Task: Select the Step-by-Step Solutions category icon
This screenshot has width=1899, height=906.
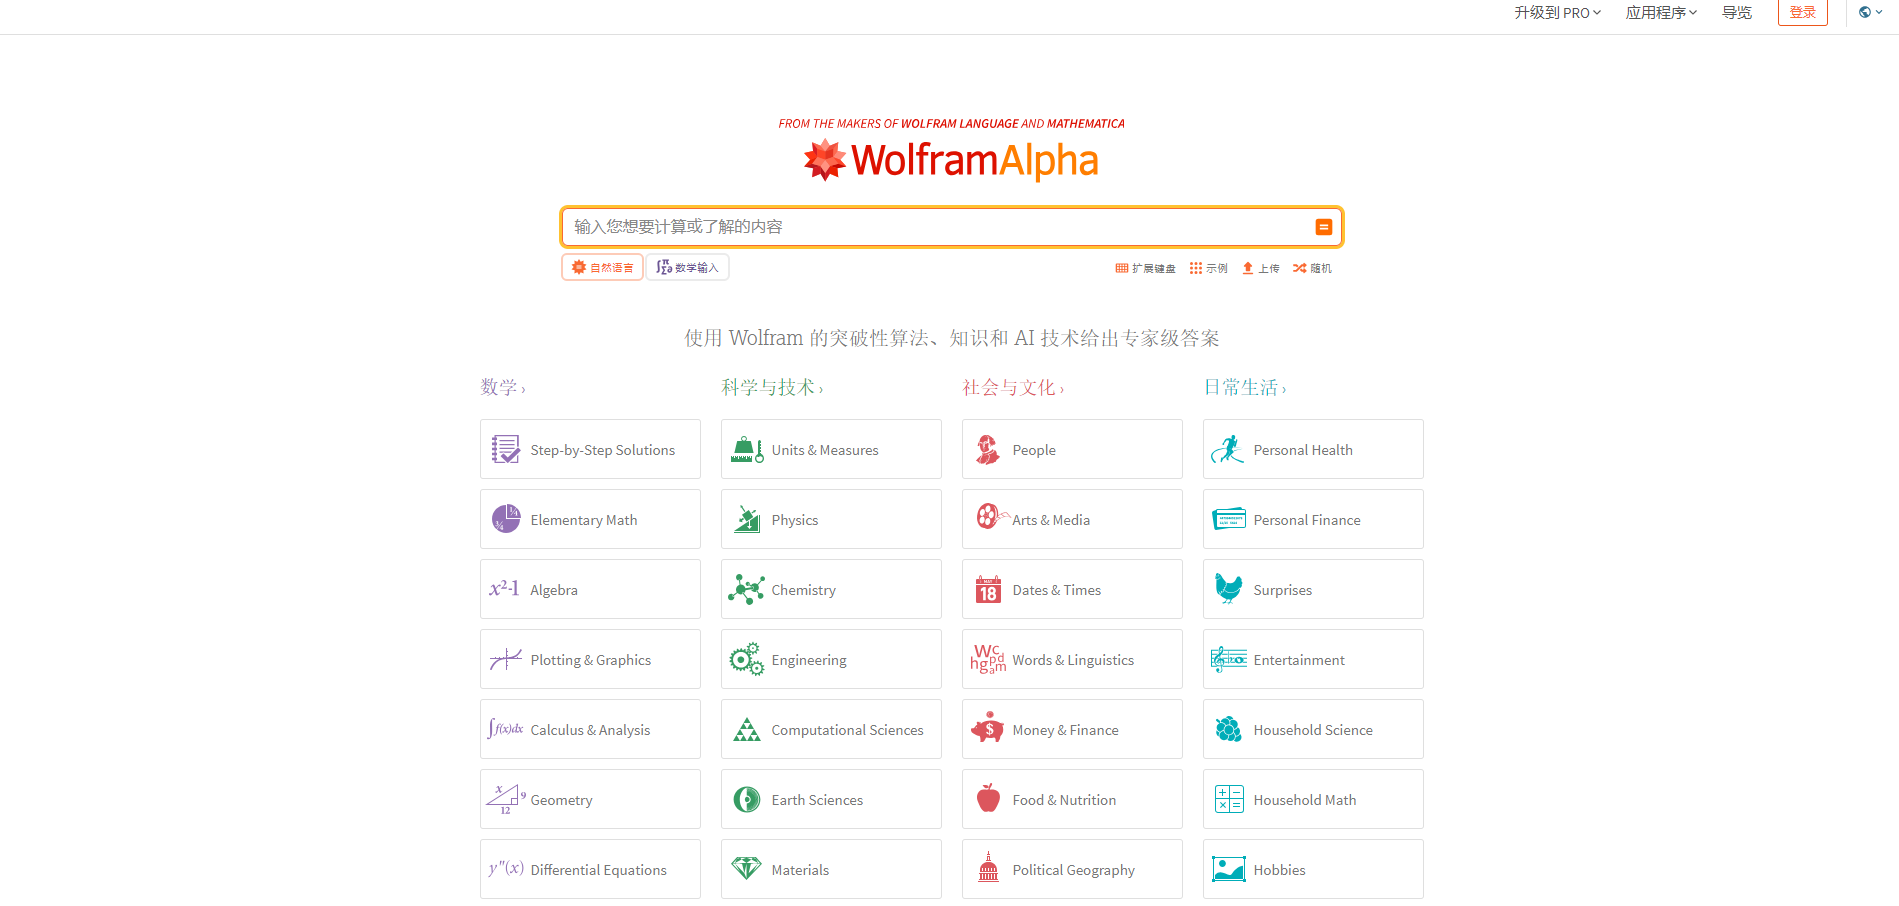Action: tap(506, 449)
